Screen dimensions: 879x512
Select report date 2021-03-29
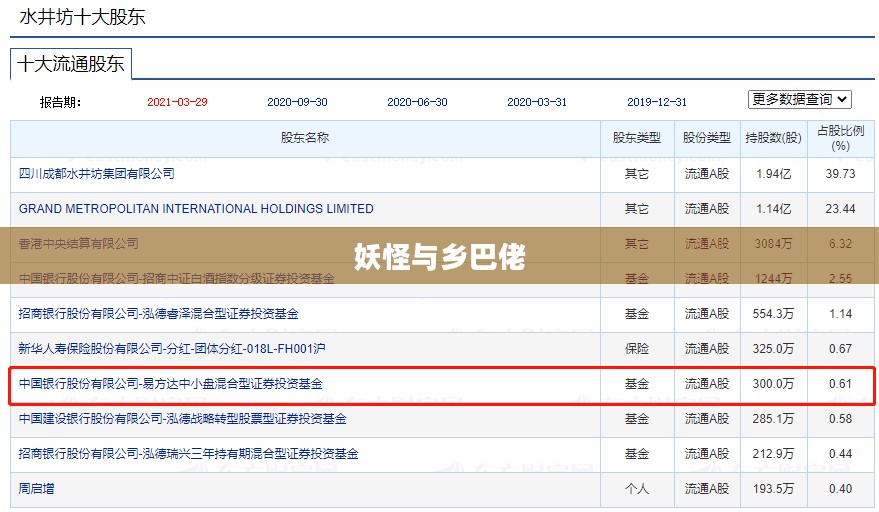(177, 102)
